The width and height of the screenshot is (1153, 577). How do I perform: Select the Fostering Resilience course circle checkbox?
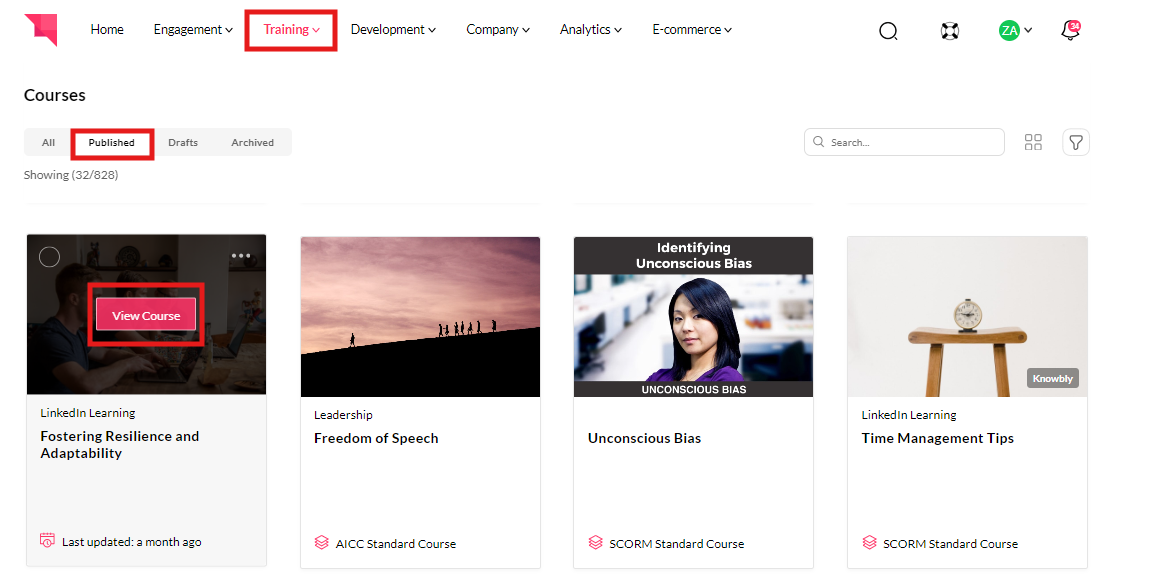click(49, 257)
